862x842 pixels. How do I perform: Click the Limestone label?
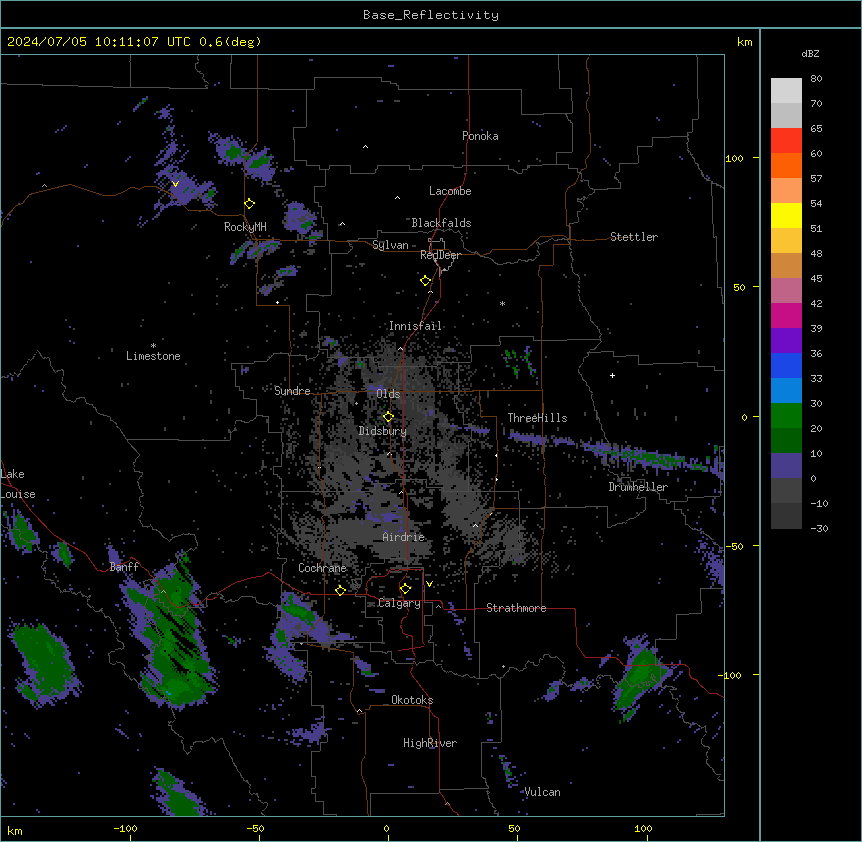coord(153,356)
